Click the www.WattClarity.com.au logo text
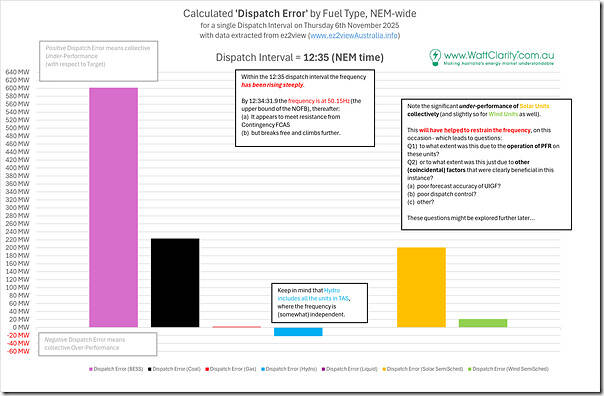This screenshot has height=396, width=604. tap(499, 55)
